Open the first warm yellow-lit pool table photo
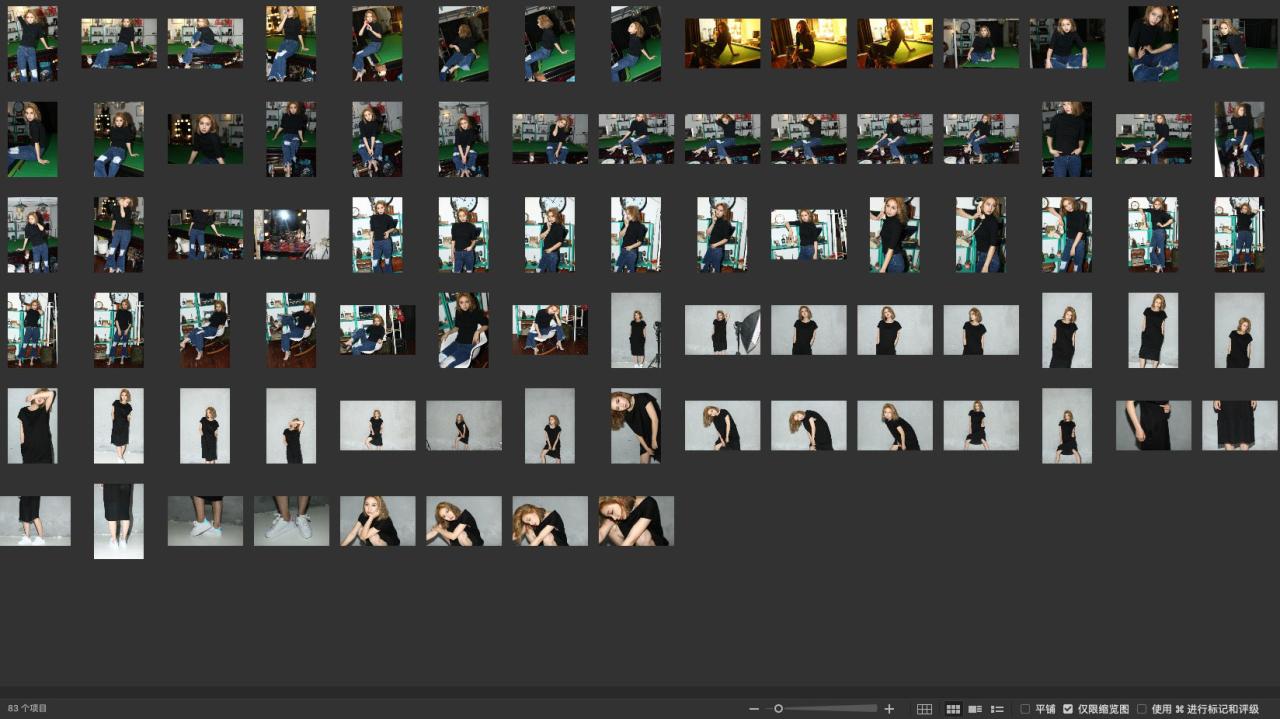The width and height of the screenshot is (1280, 719). coord(722,43)
